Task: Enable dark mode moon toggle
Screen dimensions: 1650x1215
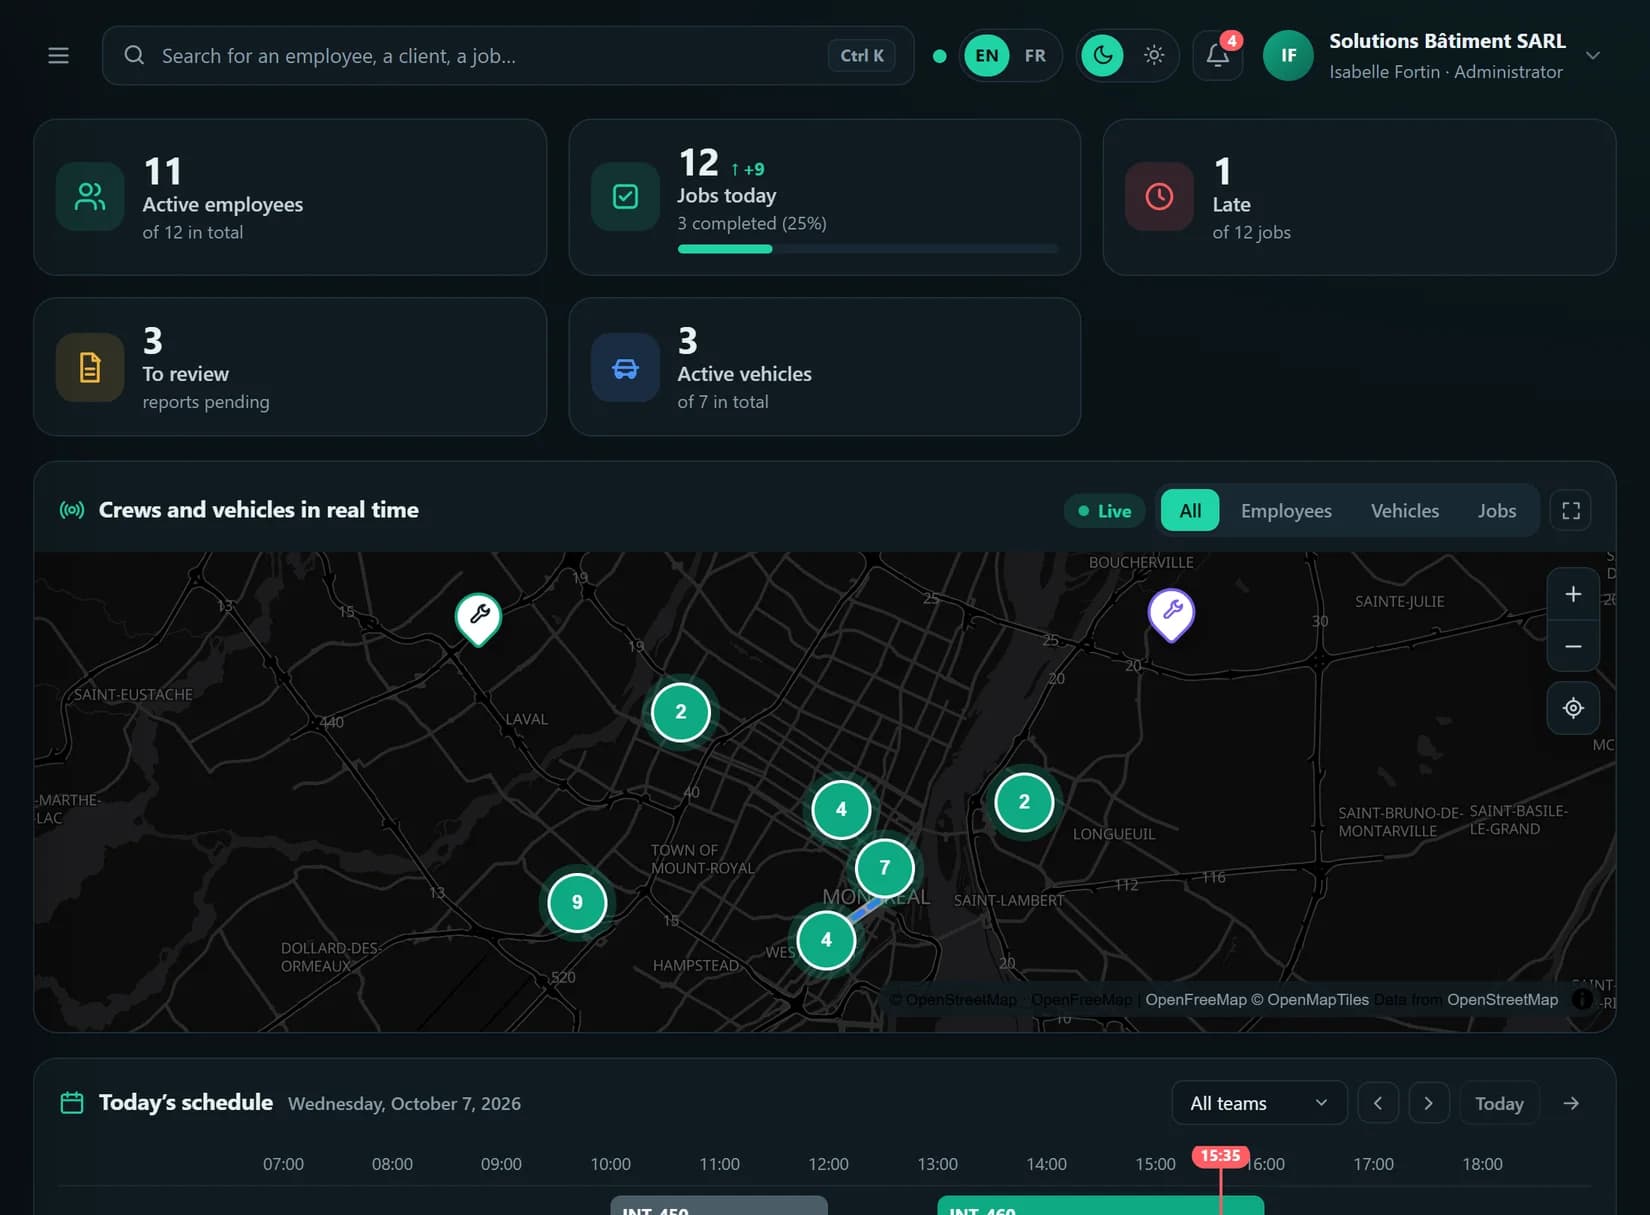Action: point(1103,56)
